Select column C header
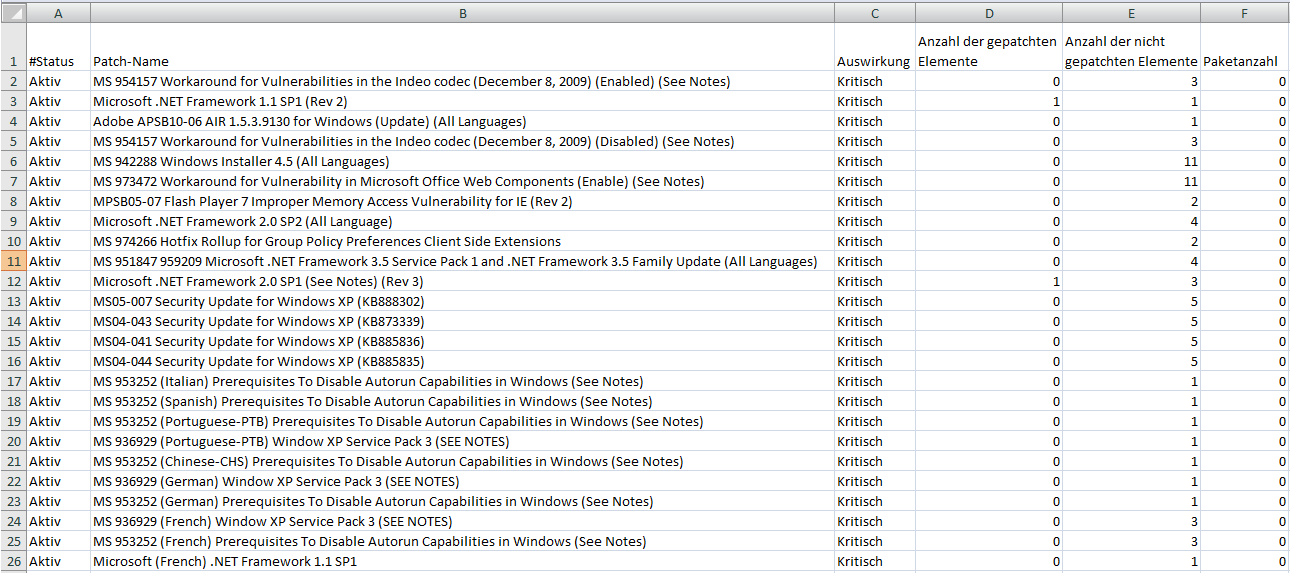This screenshot has width=1290, height=573. tap(875, 13)
